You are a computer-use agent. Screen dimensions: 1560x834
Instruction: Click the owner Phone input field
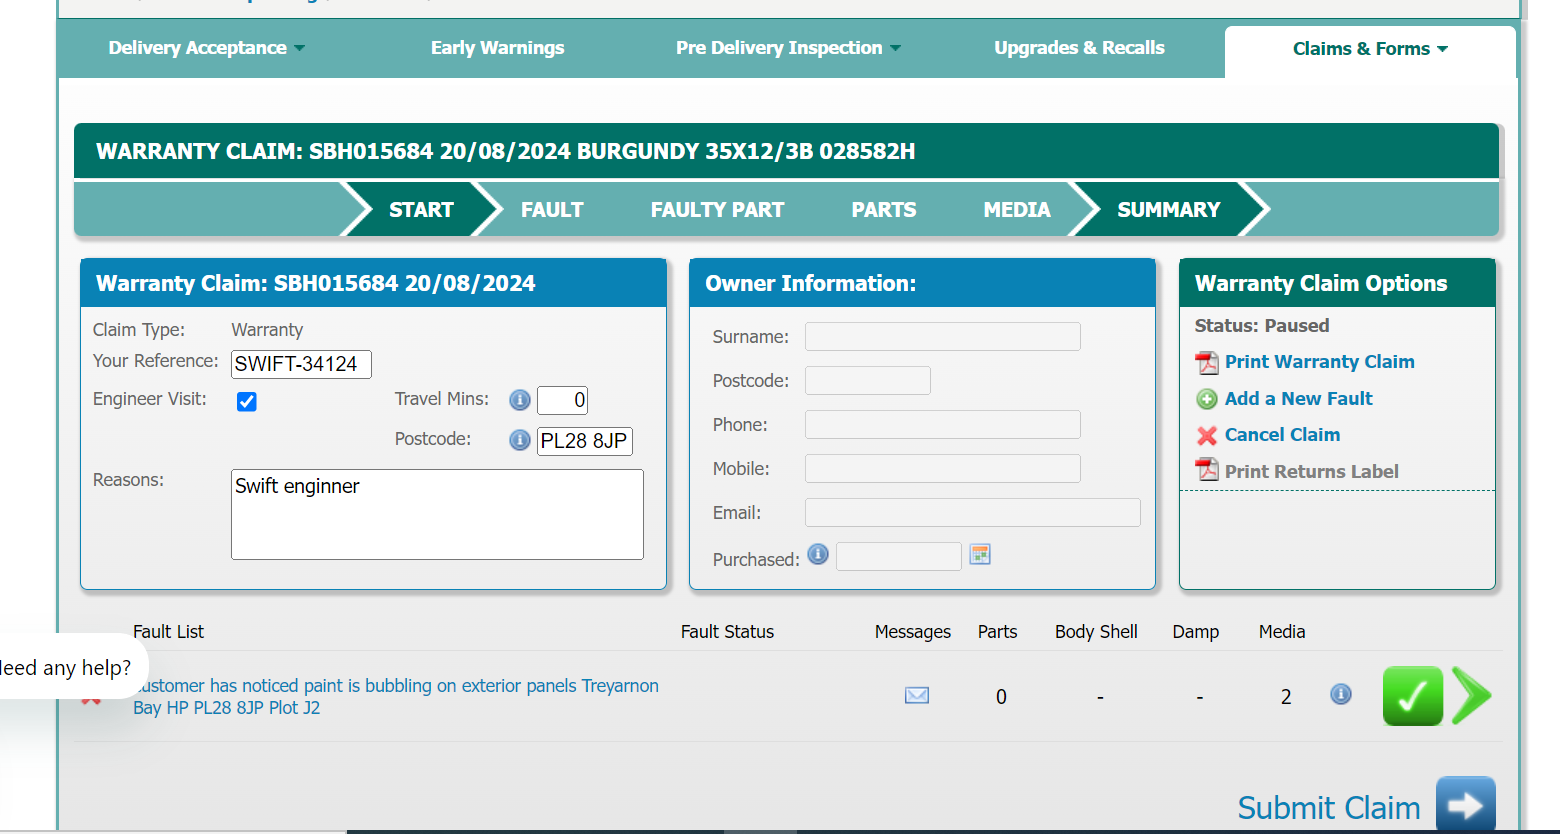click(x=943, y=424)
